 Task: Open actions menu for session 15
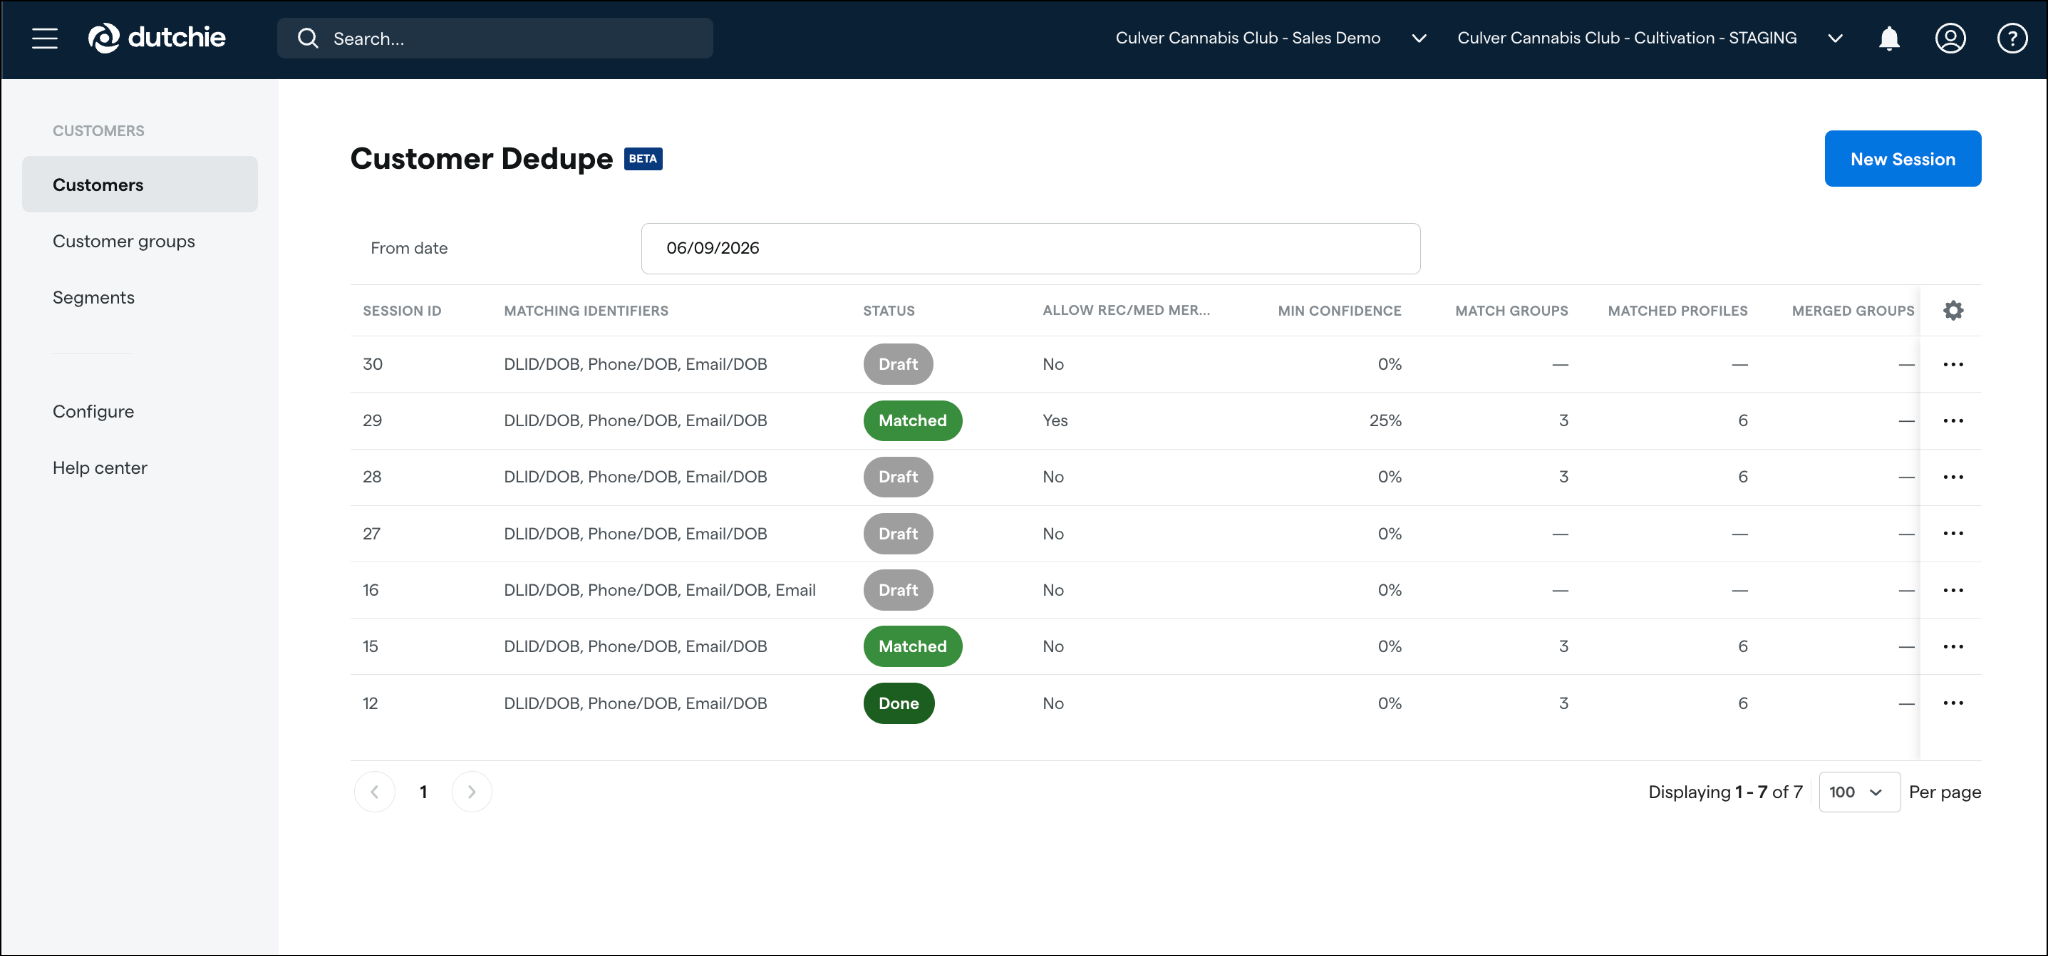tap(1953, 646)
